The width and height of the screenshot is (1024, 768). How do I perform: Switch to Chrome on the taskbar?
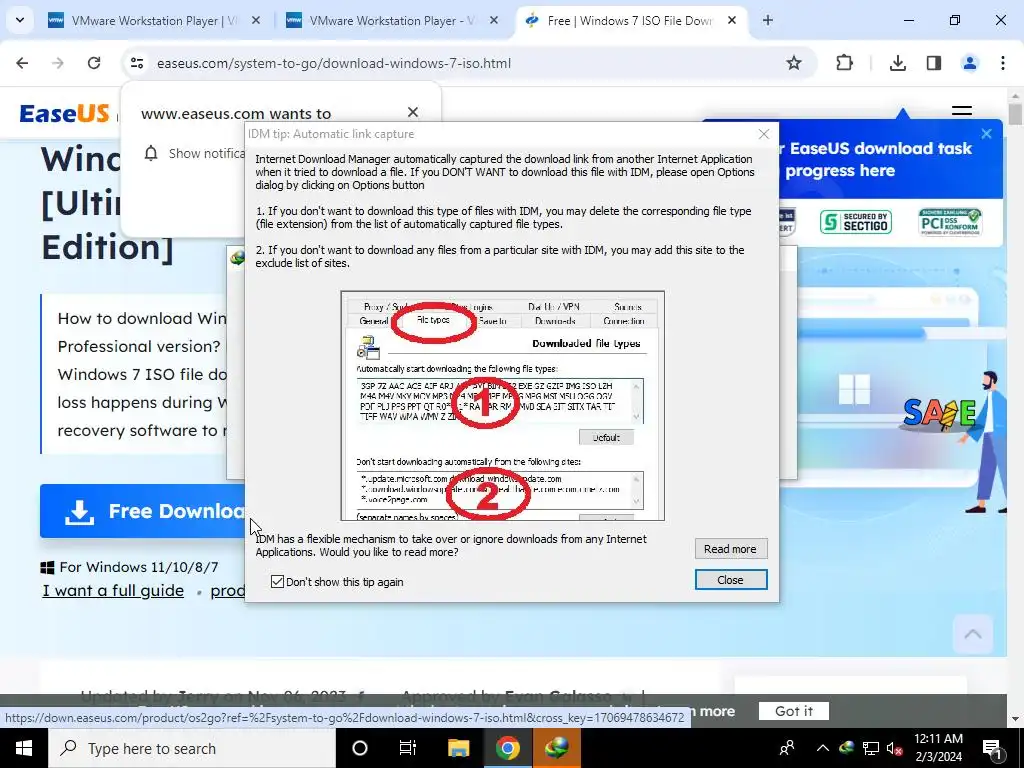507,748
